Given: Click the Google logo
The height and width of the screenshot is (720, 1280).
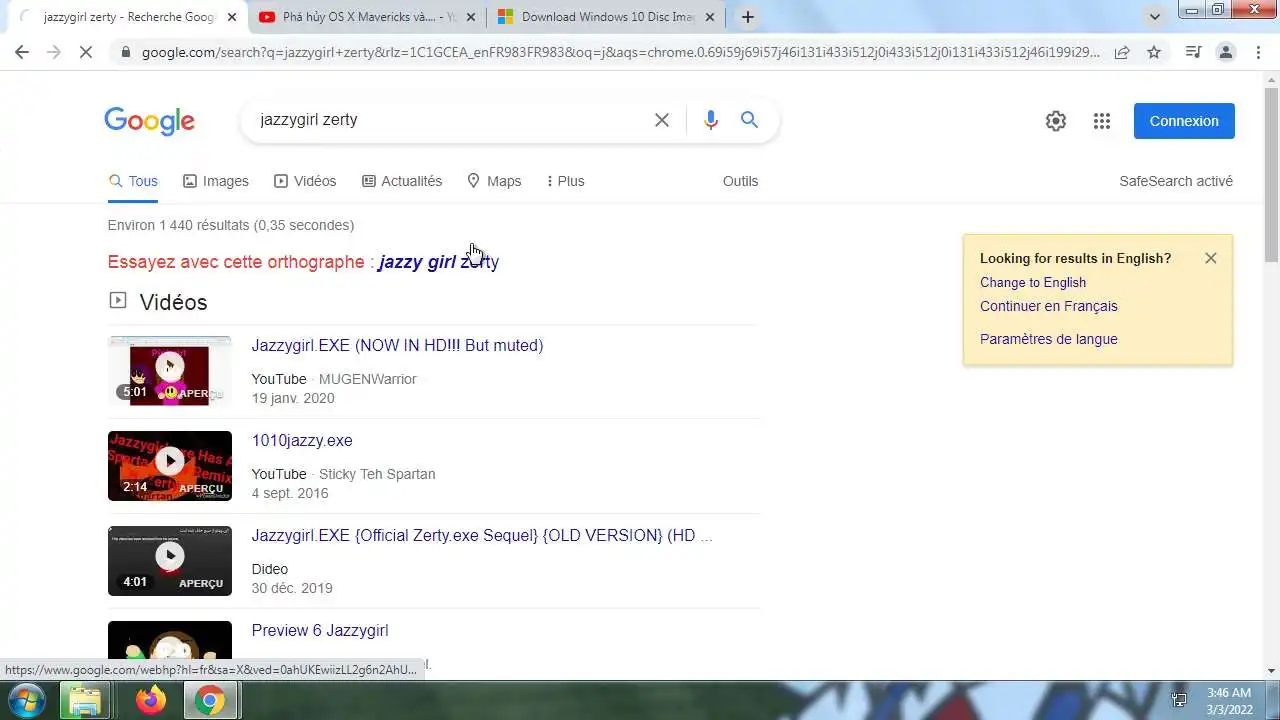Looking at the screenshot, I should click(149, 121).
